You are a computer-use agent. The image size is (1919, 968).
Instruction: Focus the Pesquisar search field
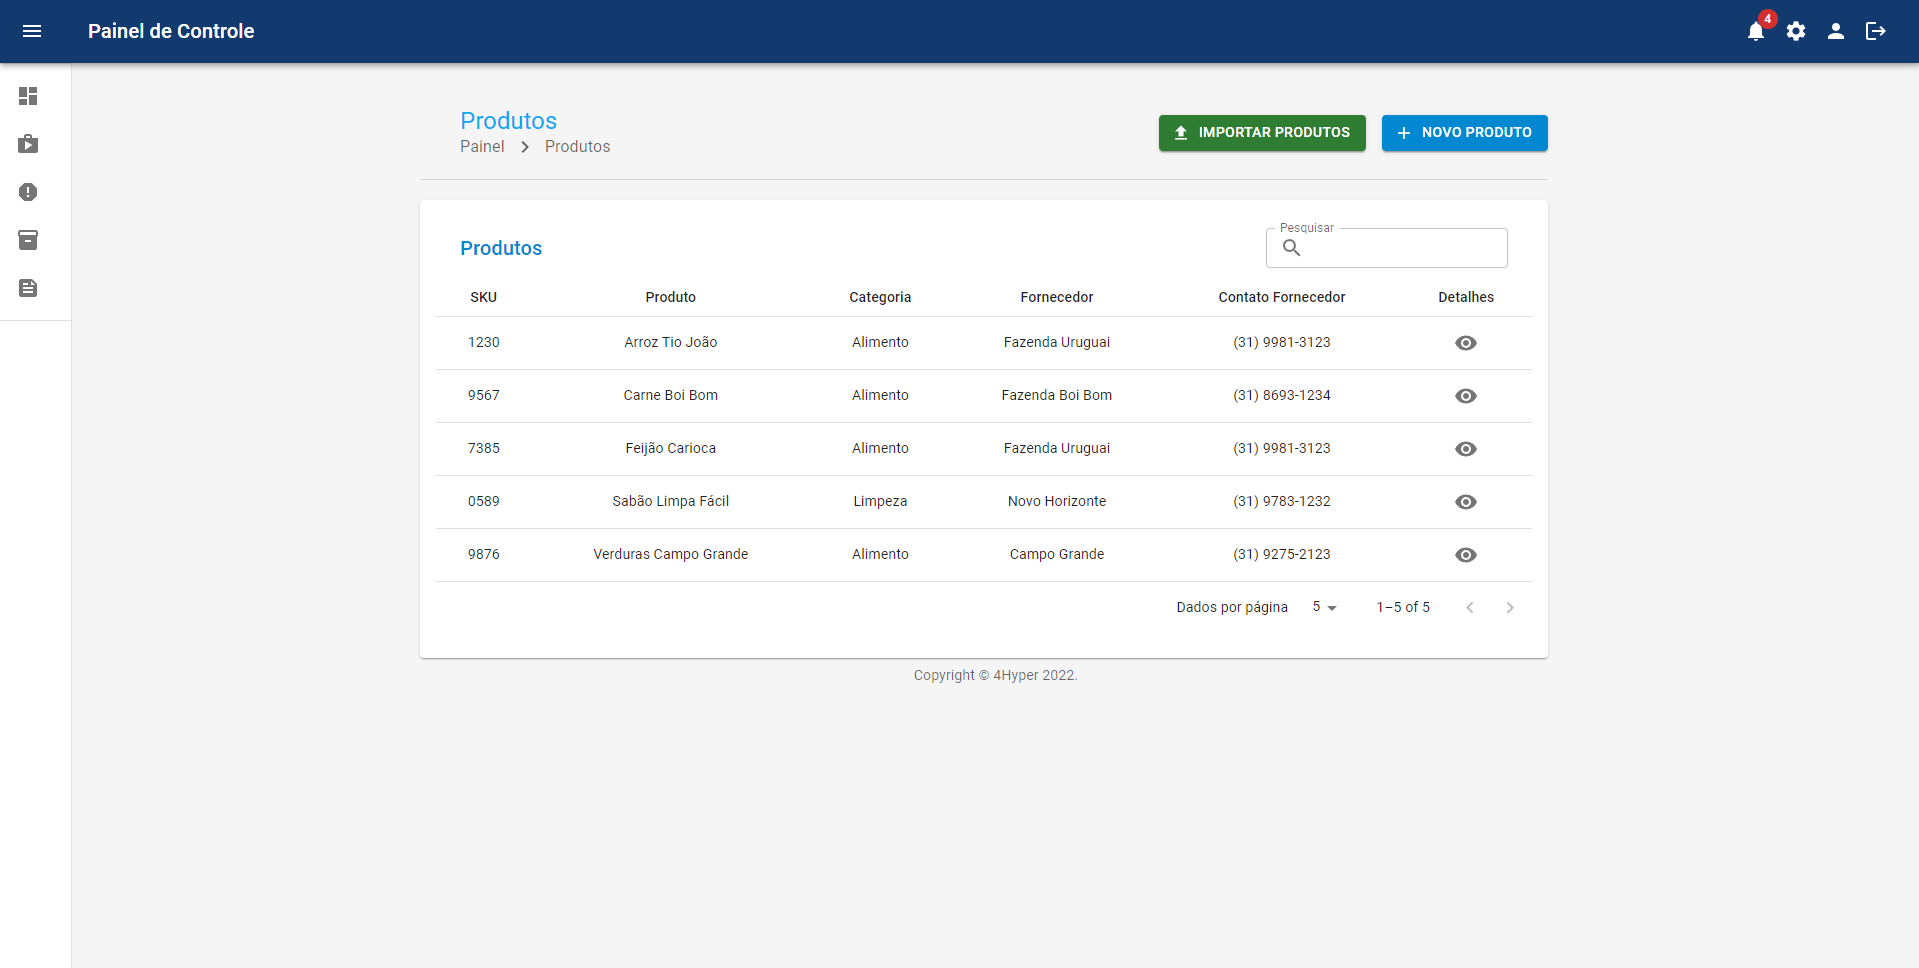pyautogui.click(x=1400, y=248)
